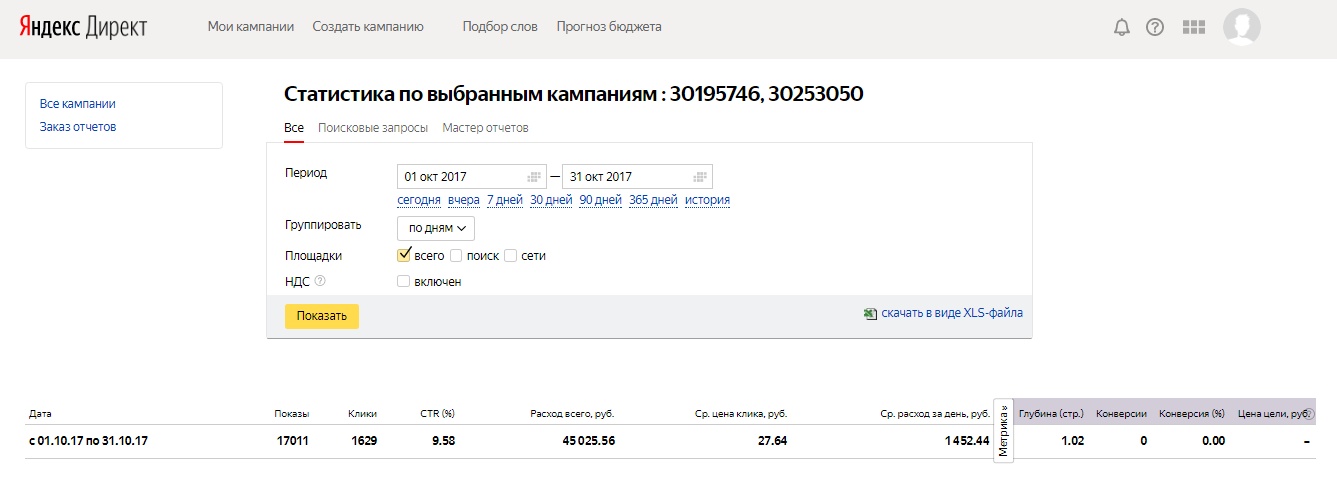This screenshot has width=1337, height=480.
Task: Click the clicks value 1629
Action: [363, 440]
